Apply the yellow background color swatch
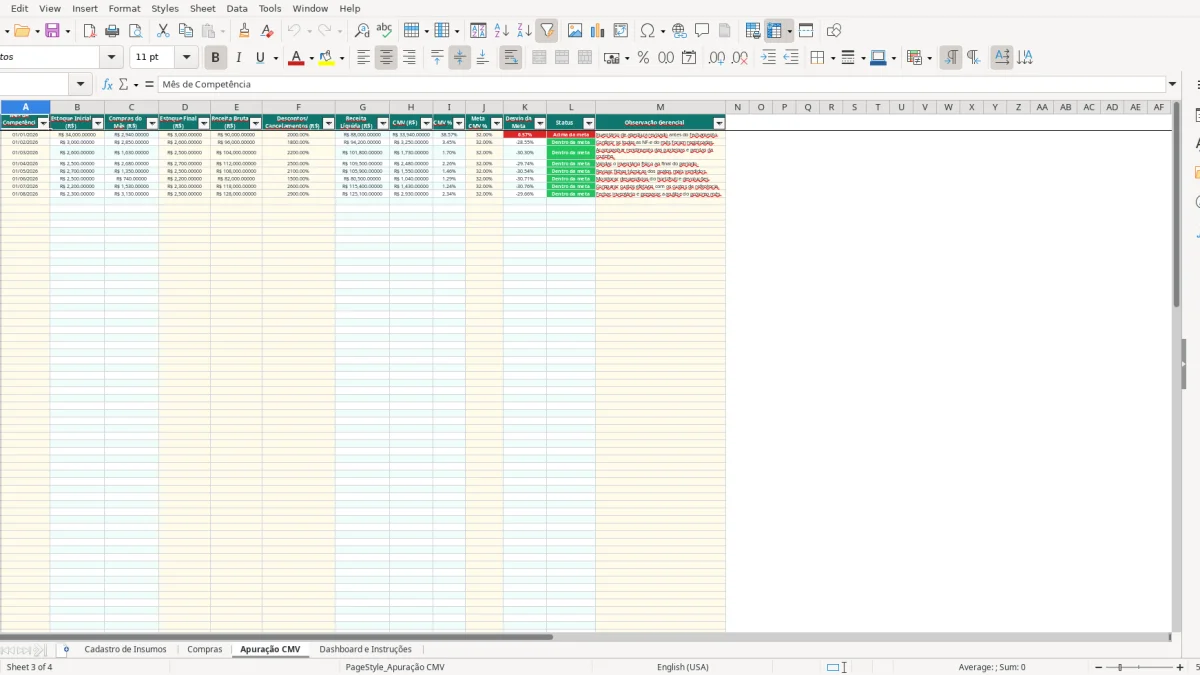The height and width of the screenshot is (675, 1200). (x=326, y=58)
